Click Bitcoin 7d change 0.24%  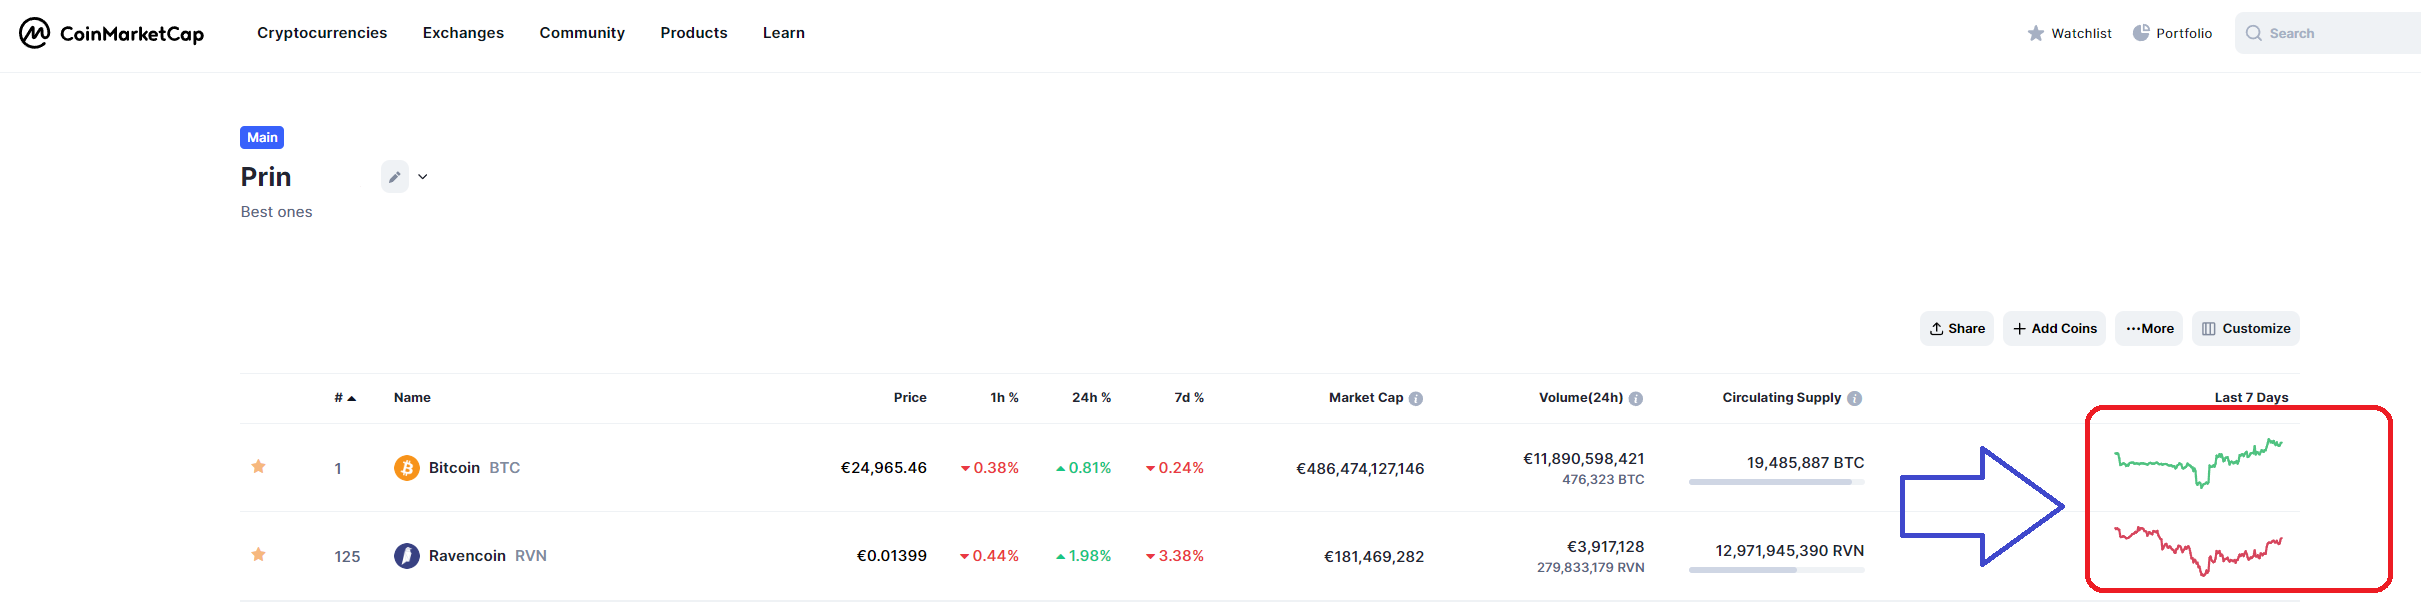coord(1175,468)
